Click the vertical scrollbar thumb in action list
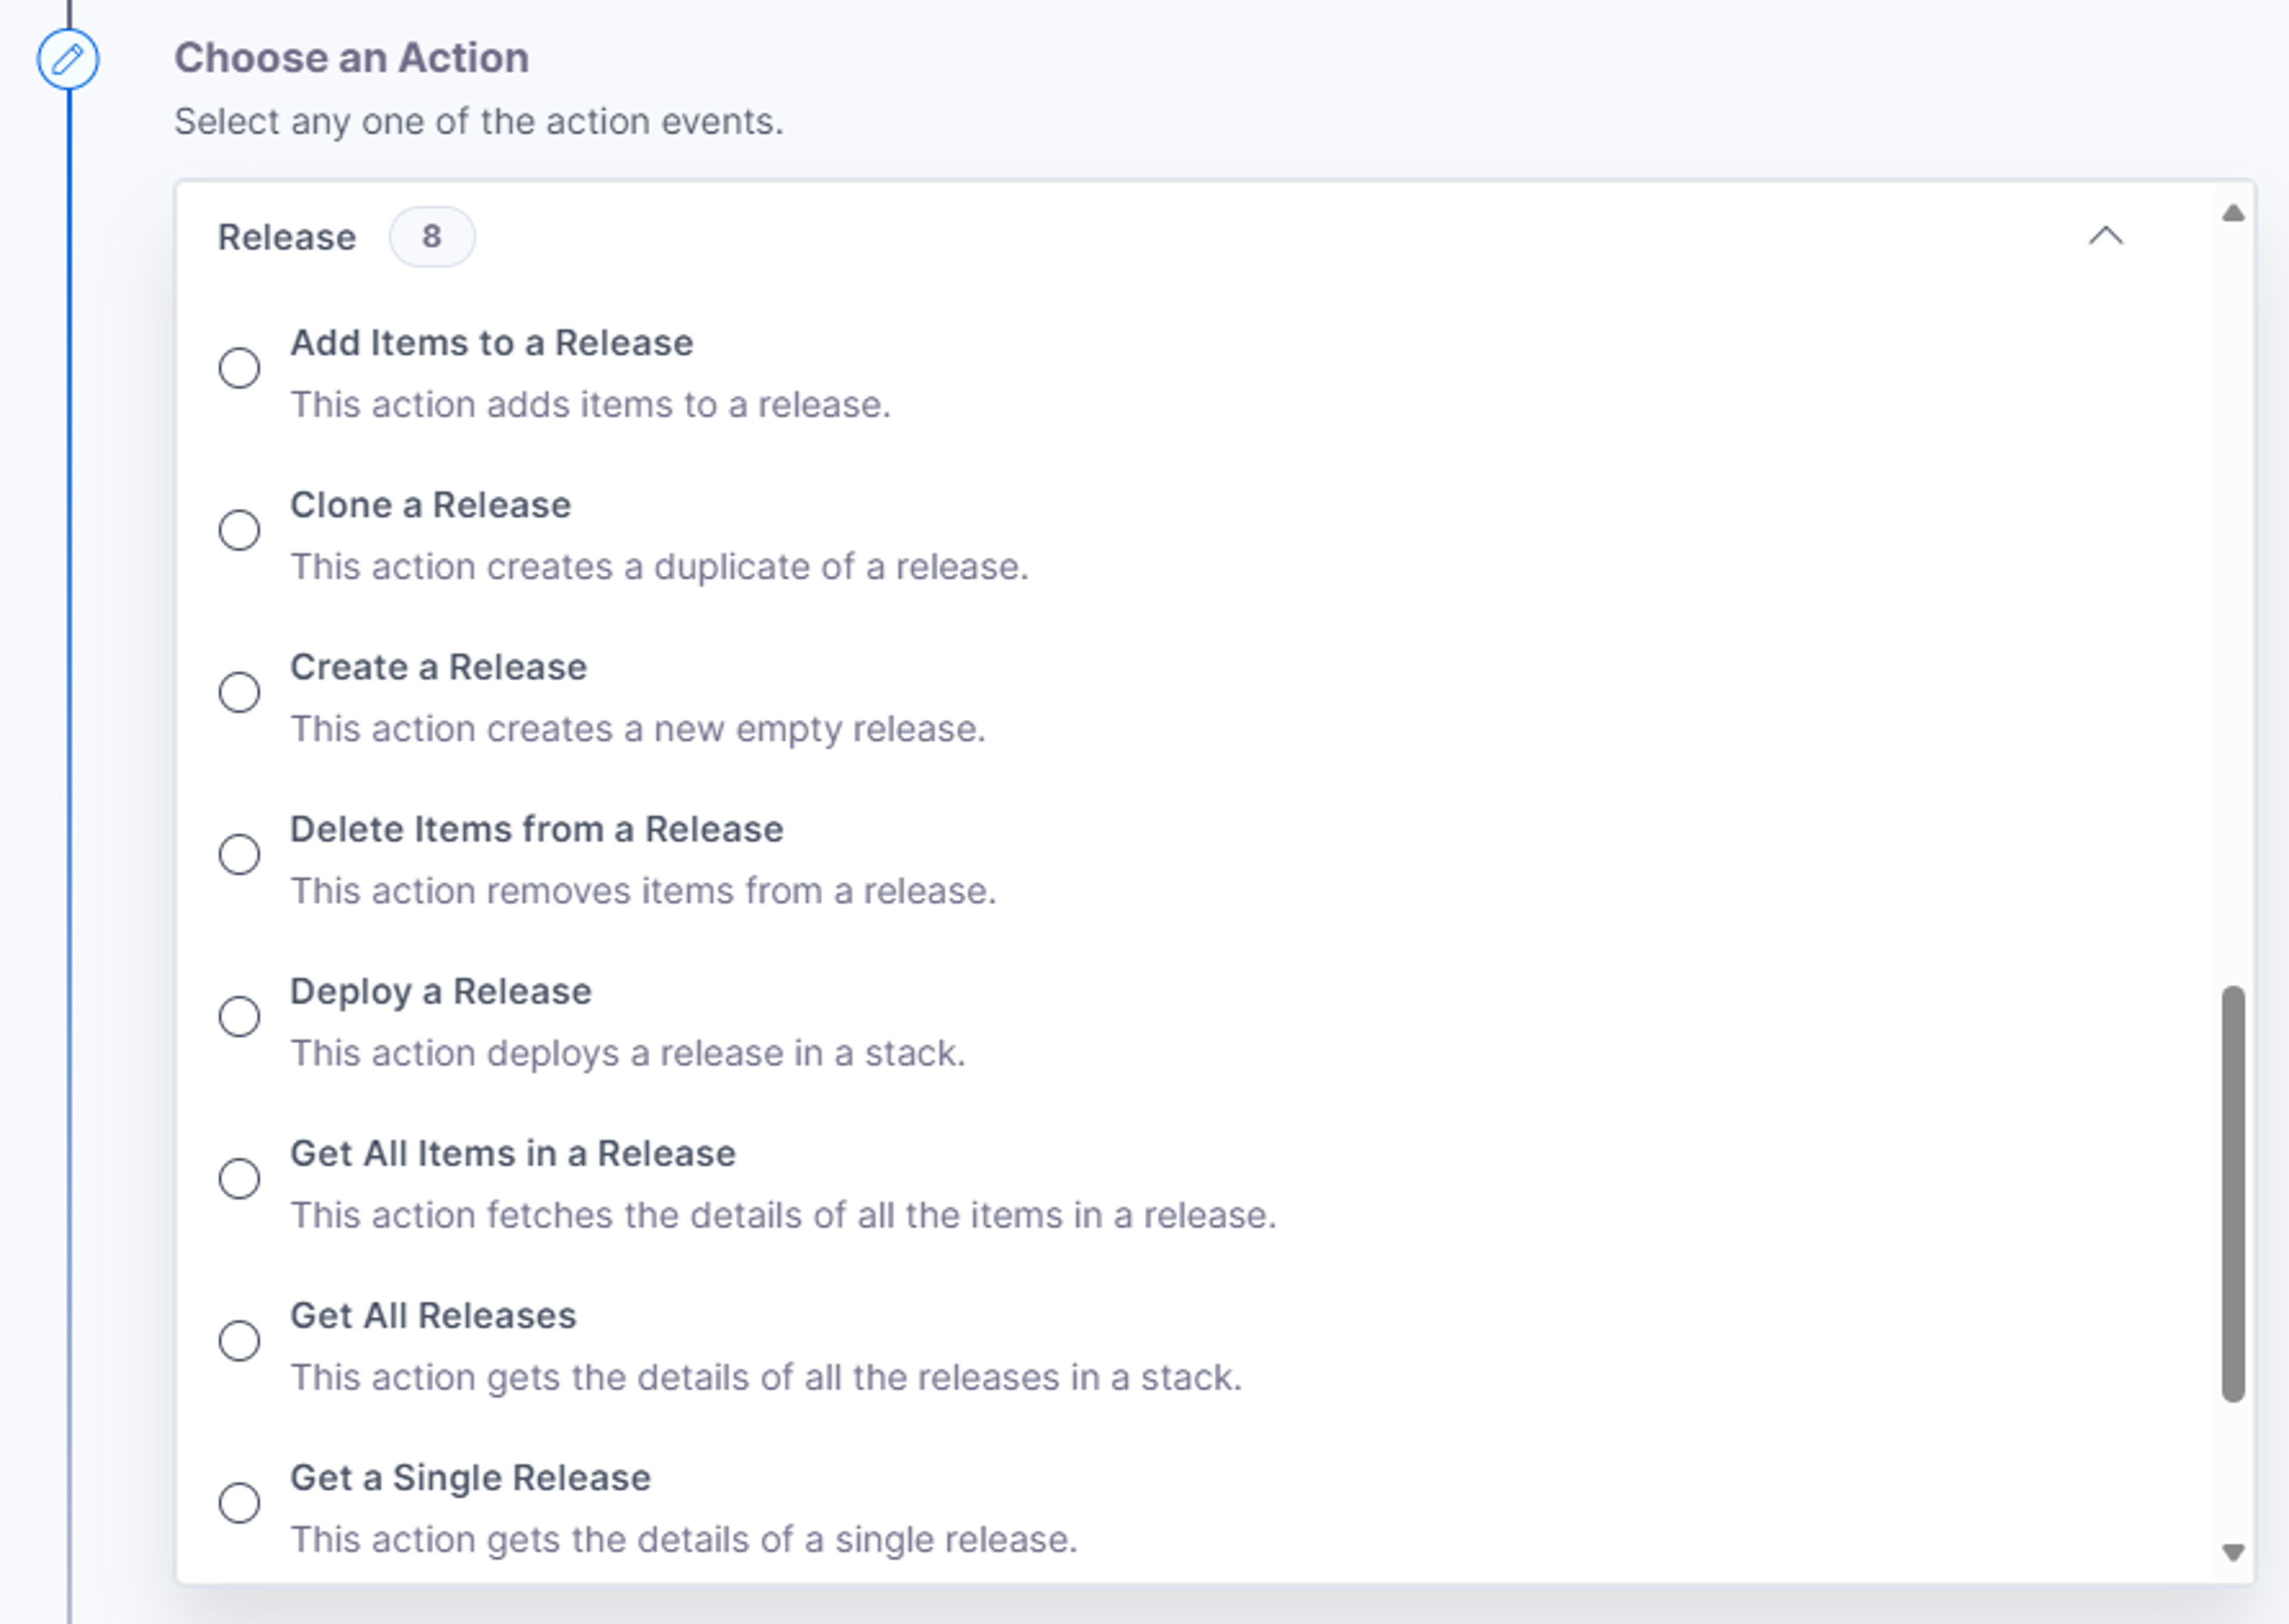The width and height of the screenshot is (2289, 1624). pyautogui.click(x=2233, y=1194)
